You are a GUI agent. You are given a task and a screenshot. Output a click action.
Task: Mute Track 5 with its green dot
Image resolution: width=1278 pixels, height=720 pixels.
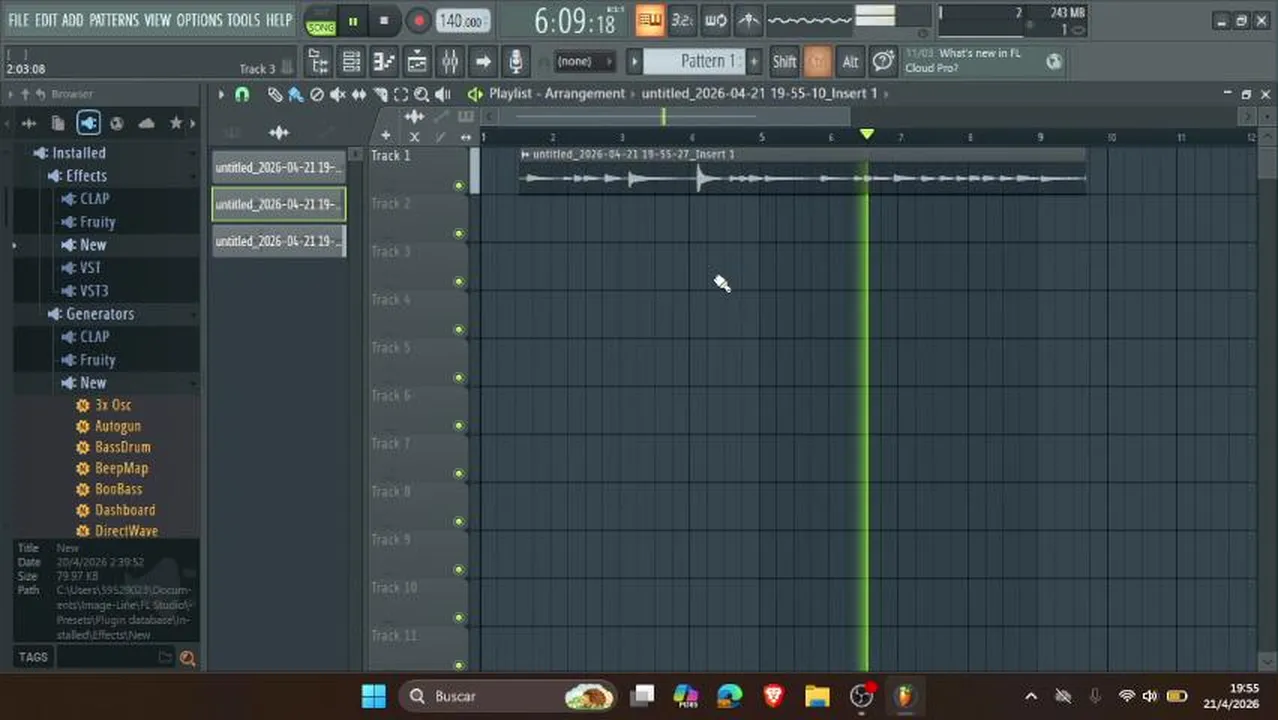459,377
